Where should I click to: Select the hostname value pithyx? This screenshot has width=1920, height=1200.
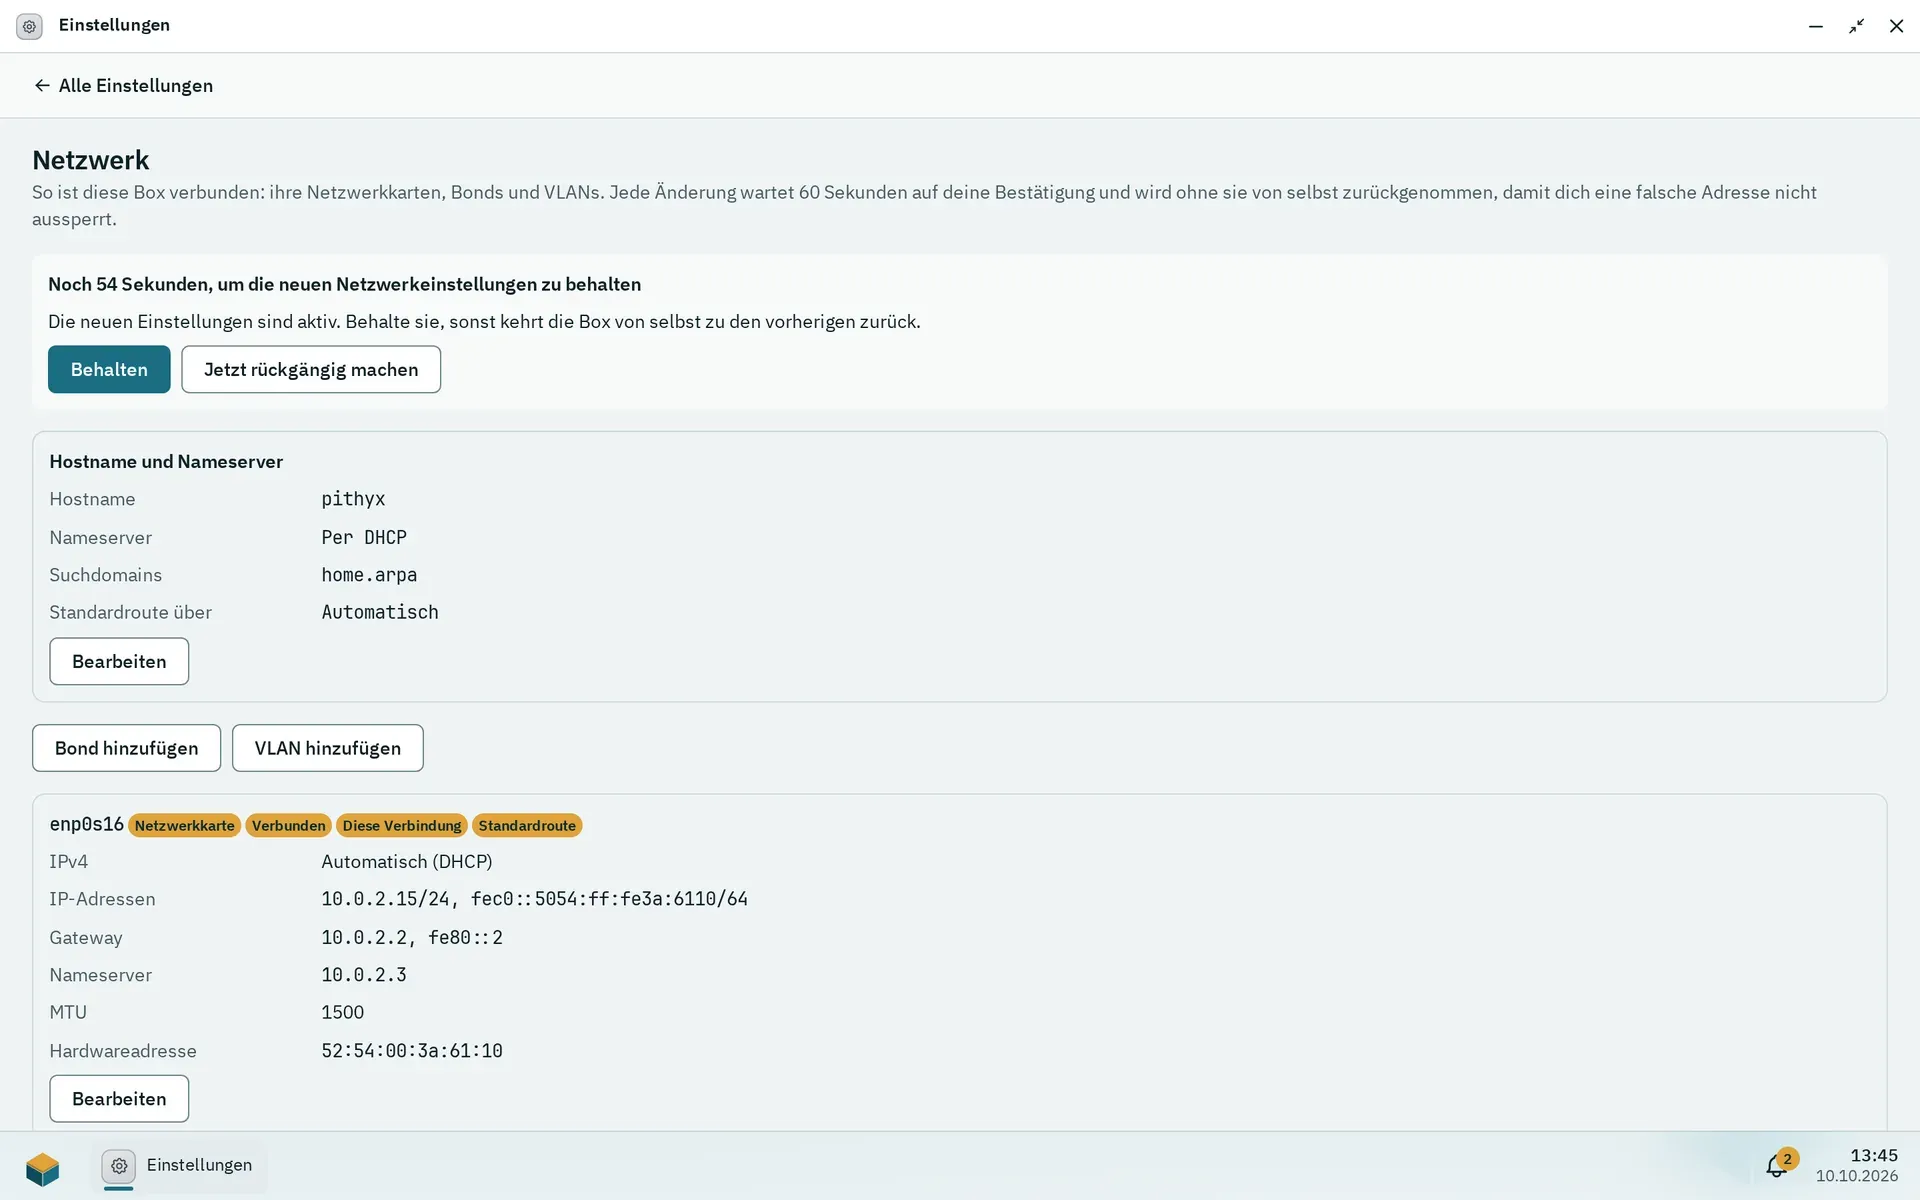[353, 499]
